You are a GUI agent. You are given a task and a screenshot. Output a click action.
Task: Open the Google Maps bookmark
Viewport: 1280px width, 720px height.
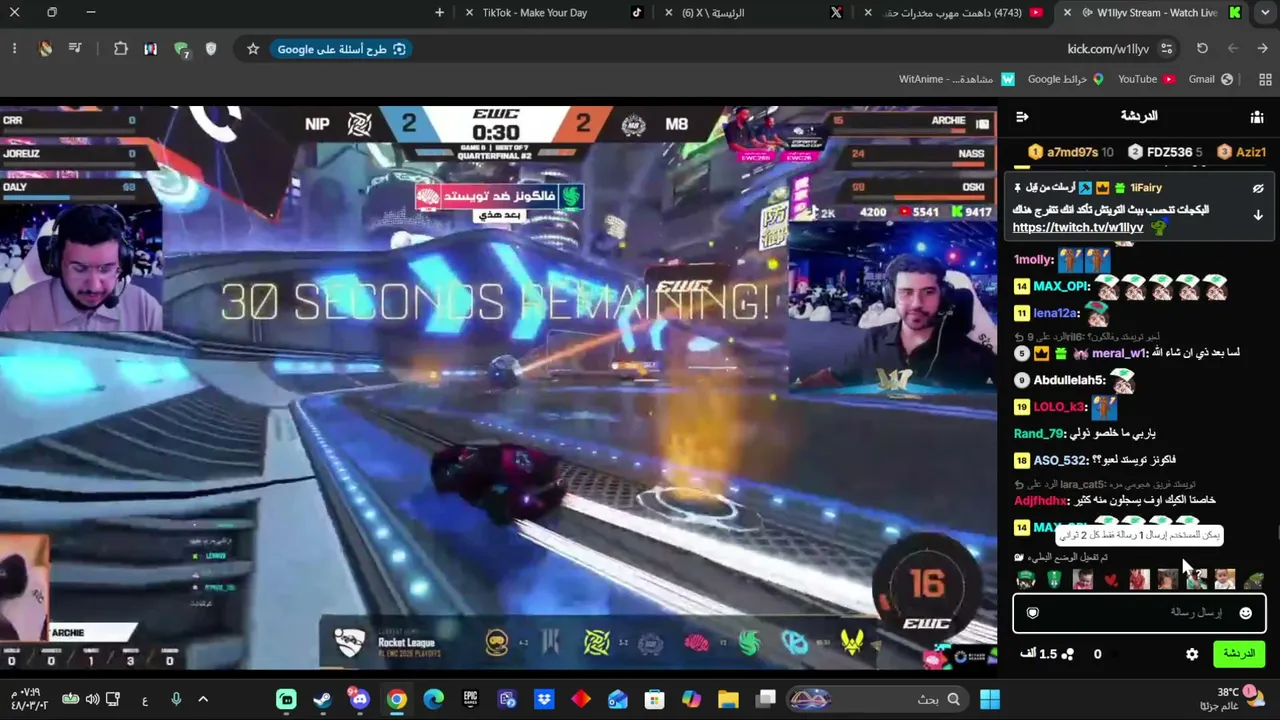coord(1065,79)
